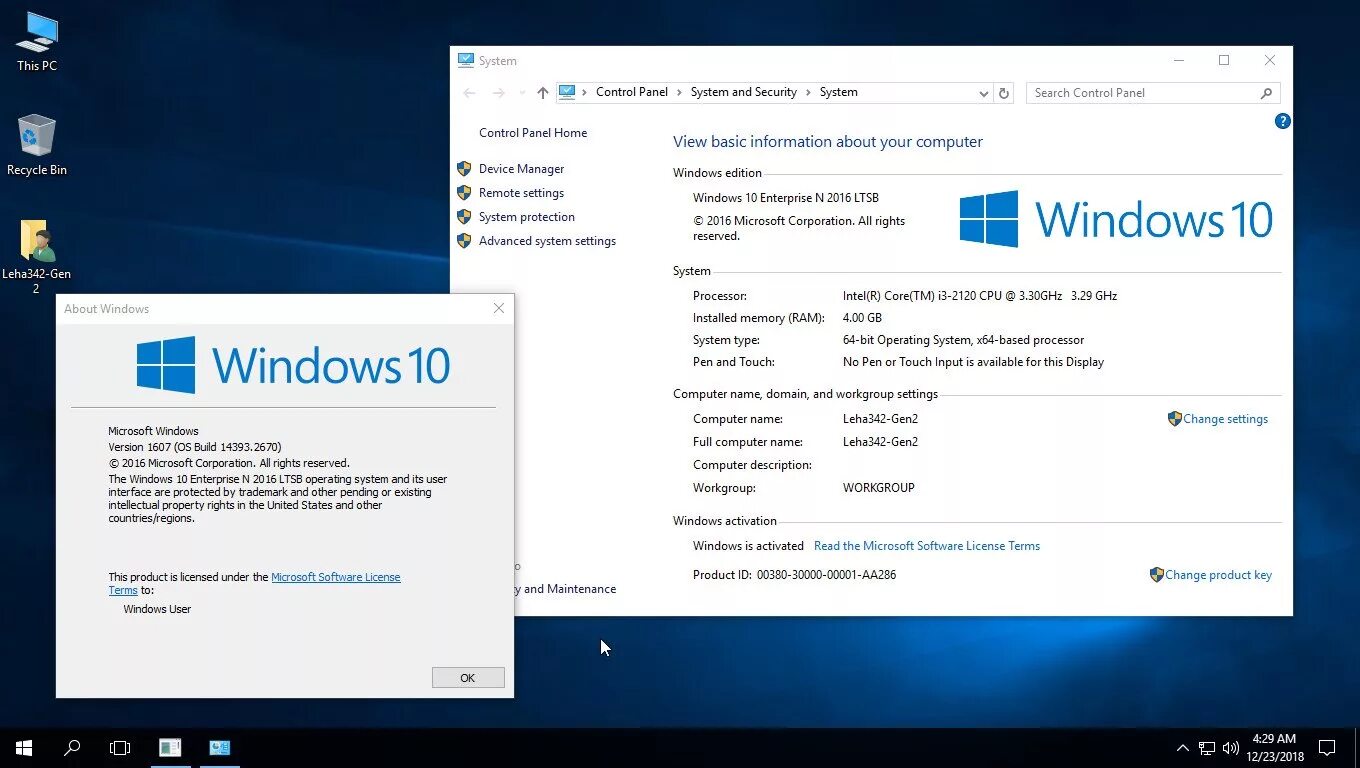
Task: Click System breadcrumb item
Action: (839, 92)
